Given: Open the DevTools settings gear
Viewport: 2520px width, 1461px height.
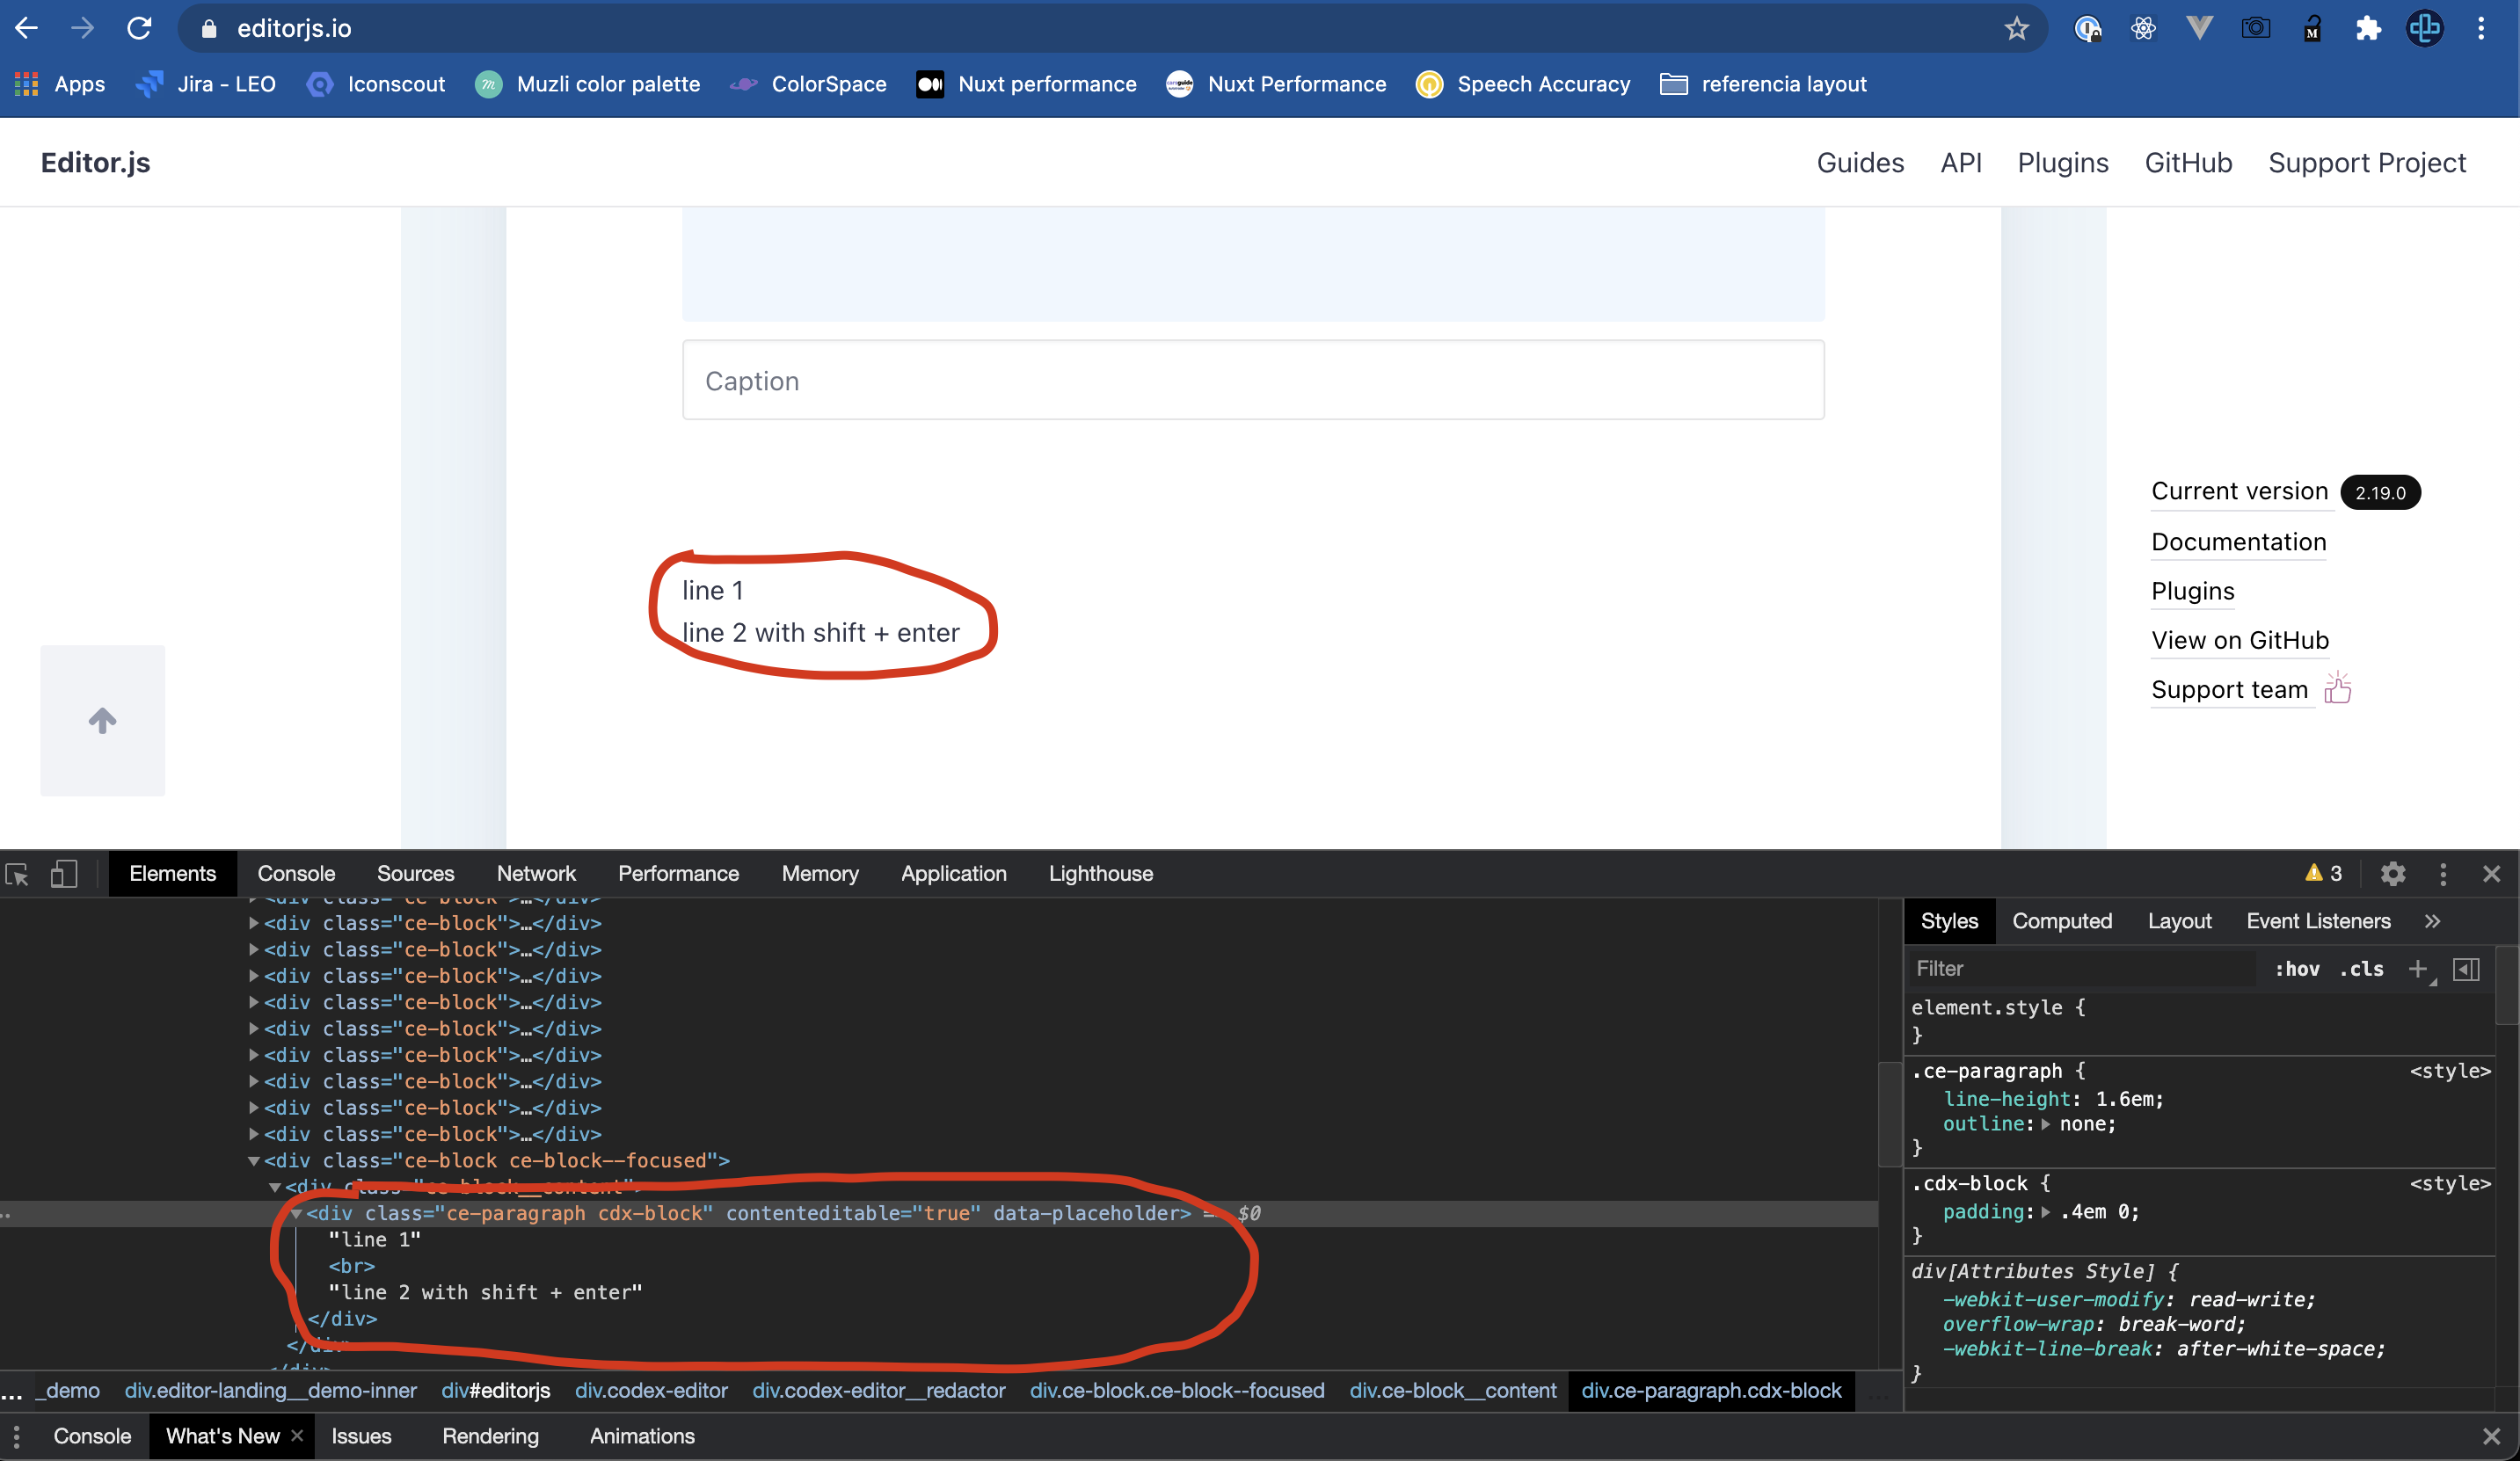Looking at the screenshot, I should (2393, 874).
